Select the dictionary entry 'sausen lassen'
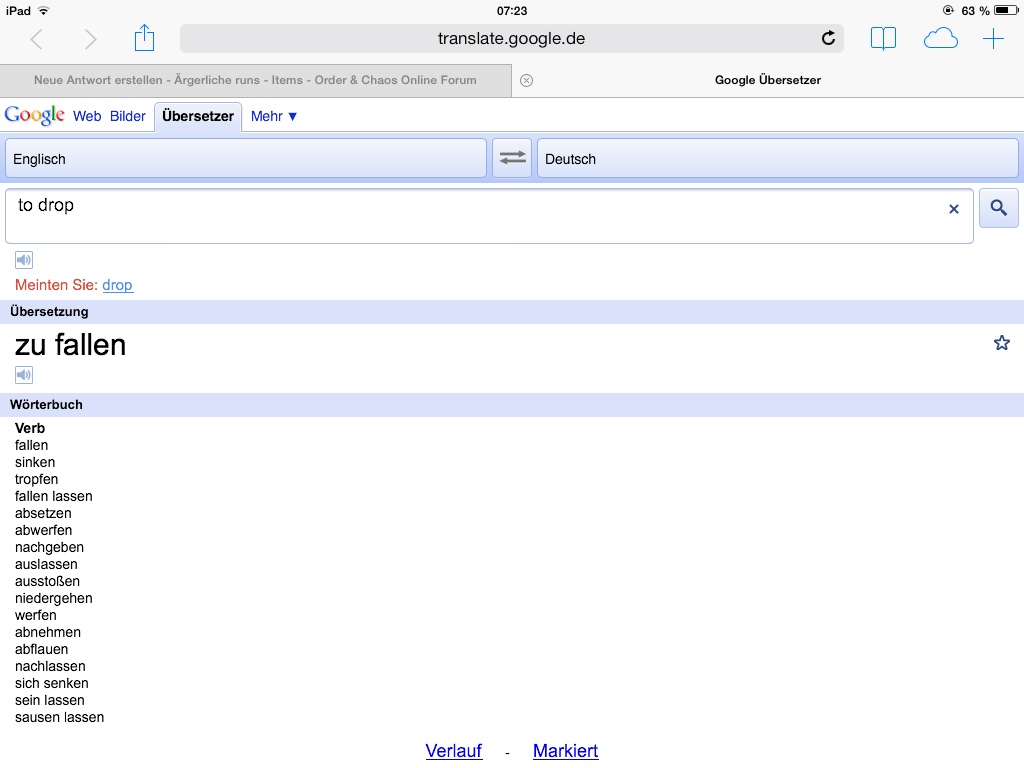This screenshot has width=1024, height=768. click(59, 717)
